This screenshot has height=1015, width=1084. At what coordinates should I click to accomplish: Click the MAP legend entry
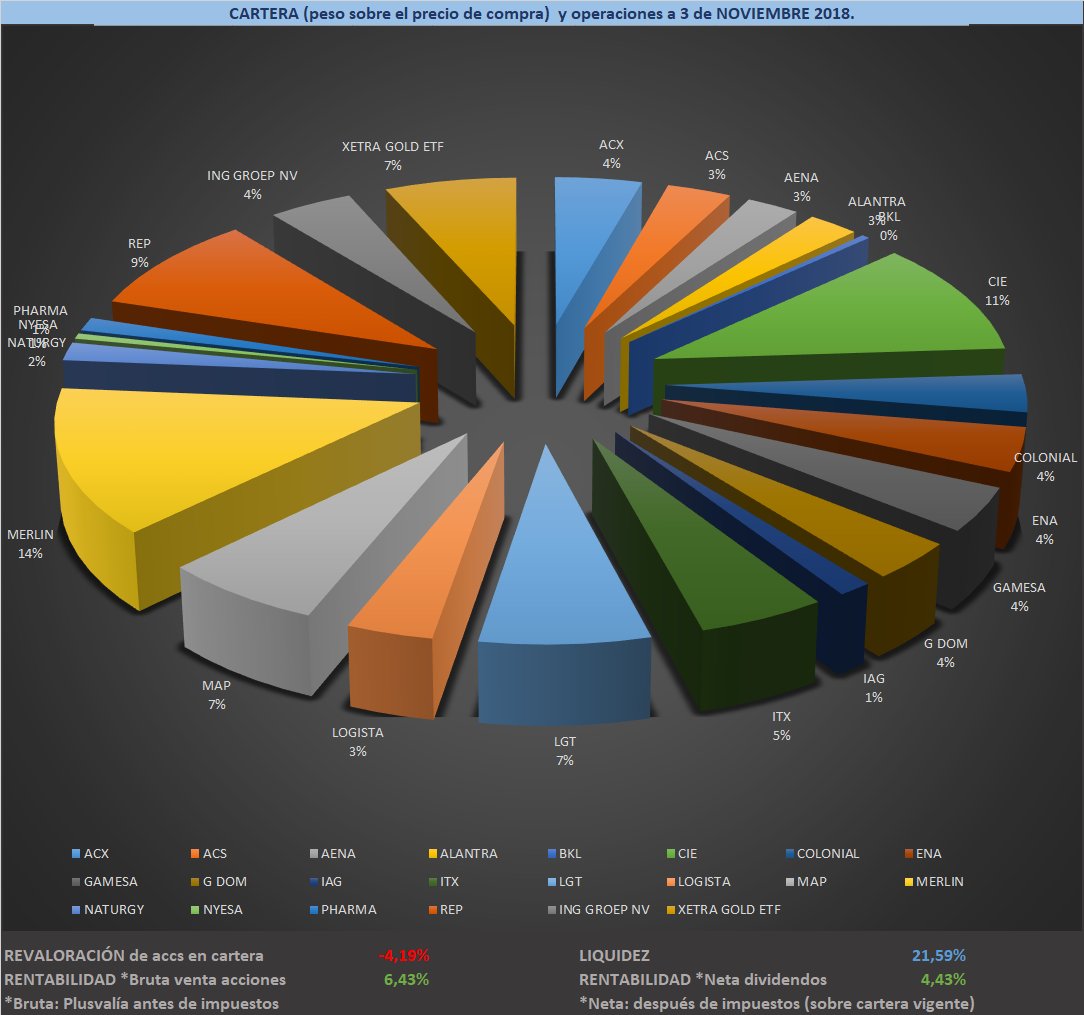pyautogui.click(x=807, y=882)
